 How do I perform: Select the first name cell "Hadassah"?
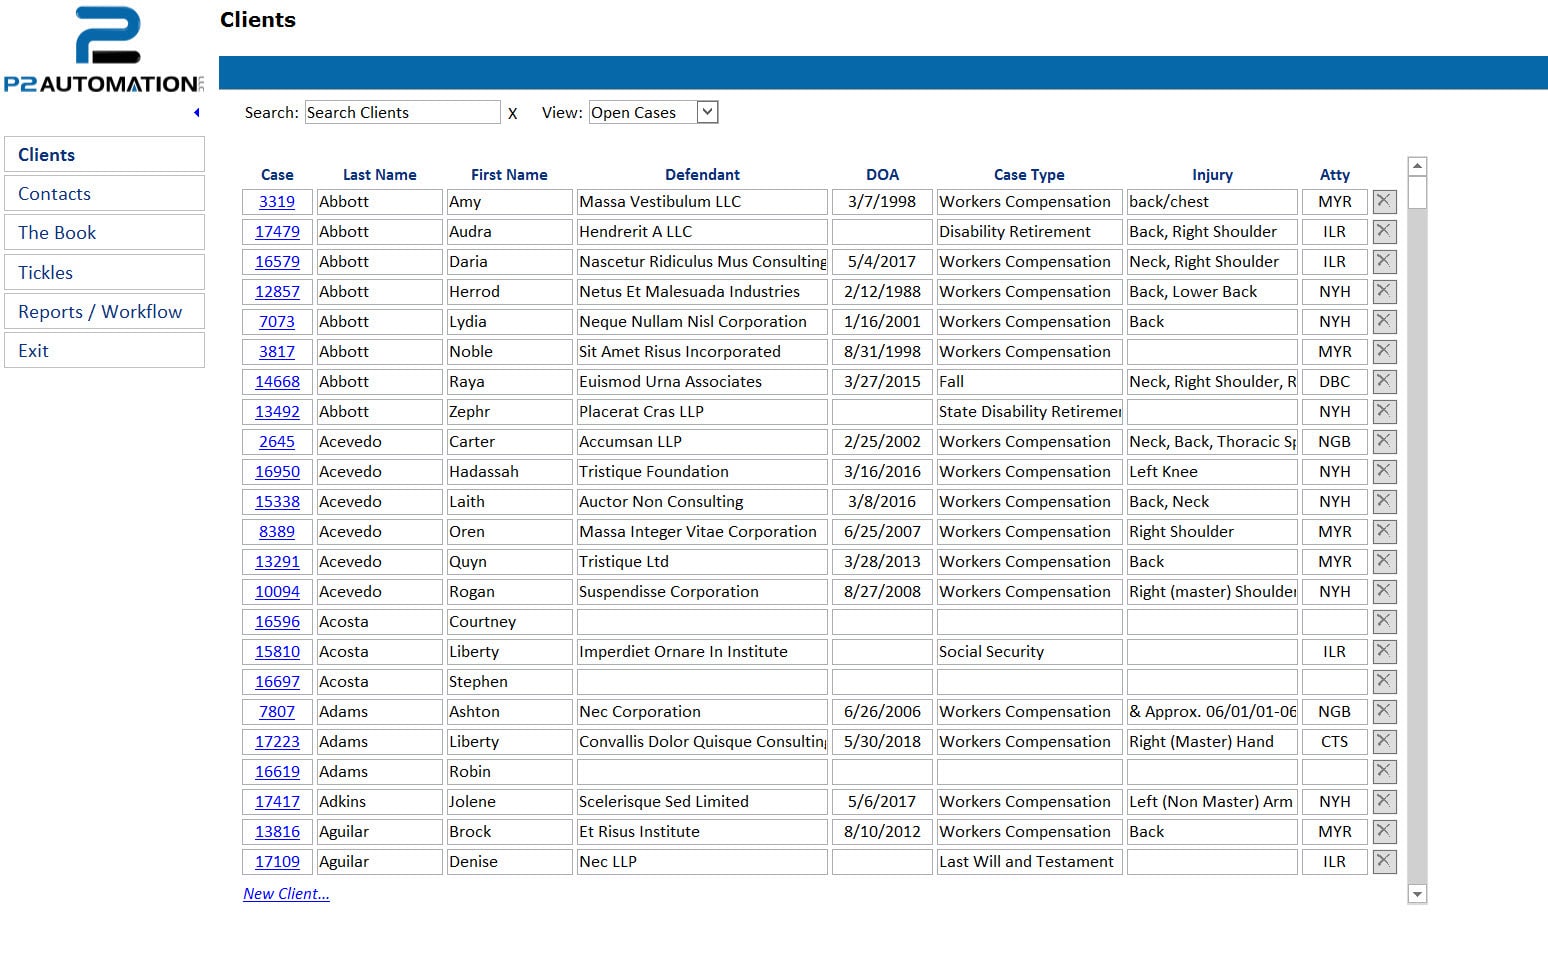click(x=509, y=471)
